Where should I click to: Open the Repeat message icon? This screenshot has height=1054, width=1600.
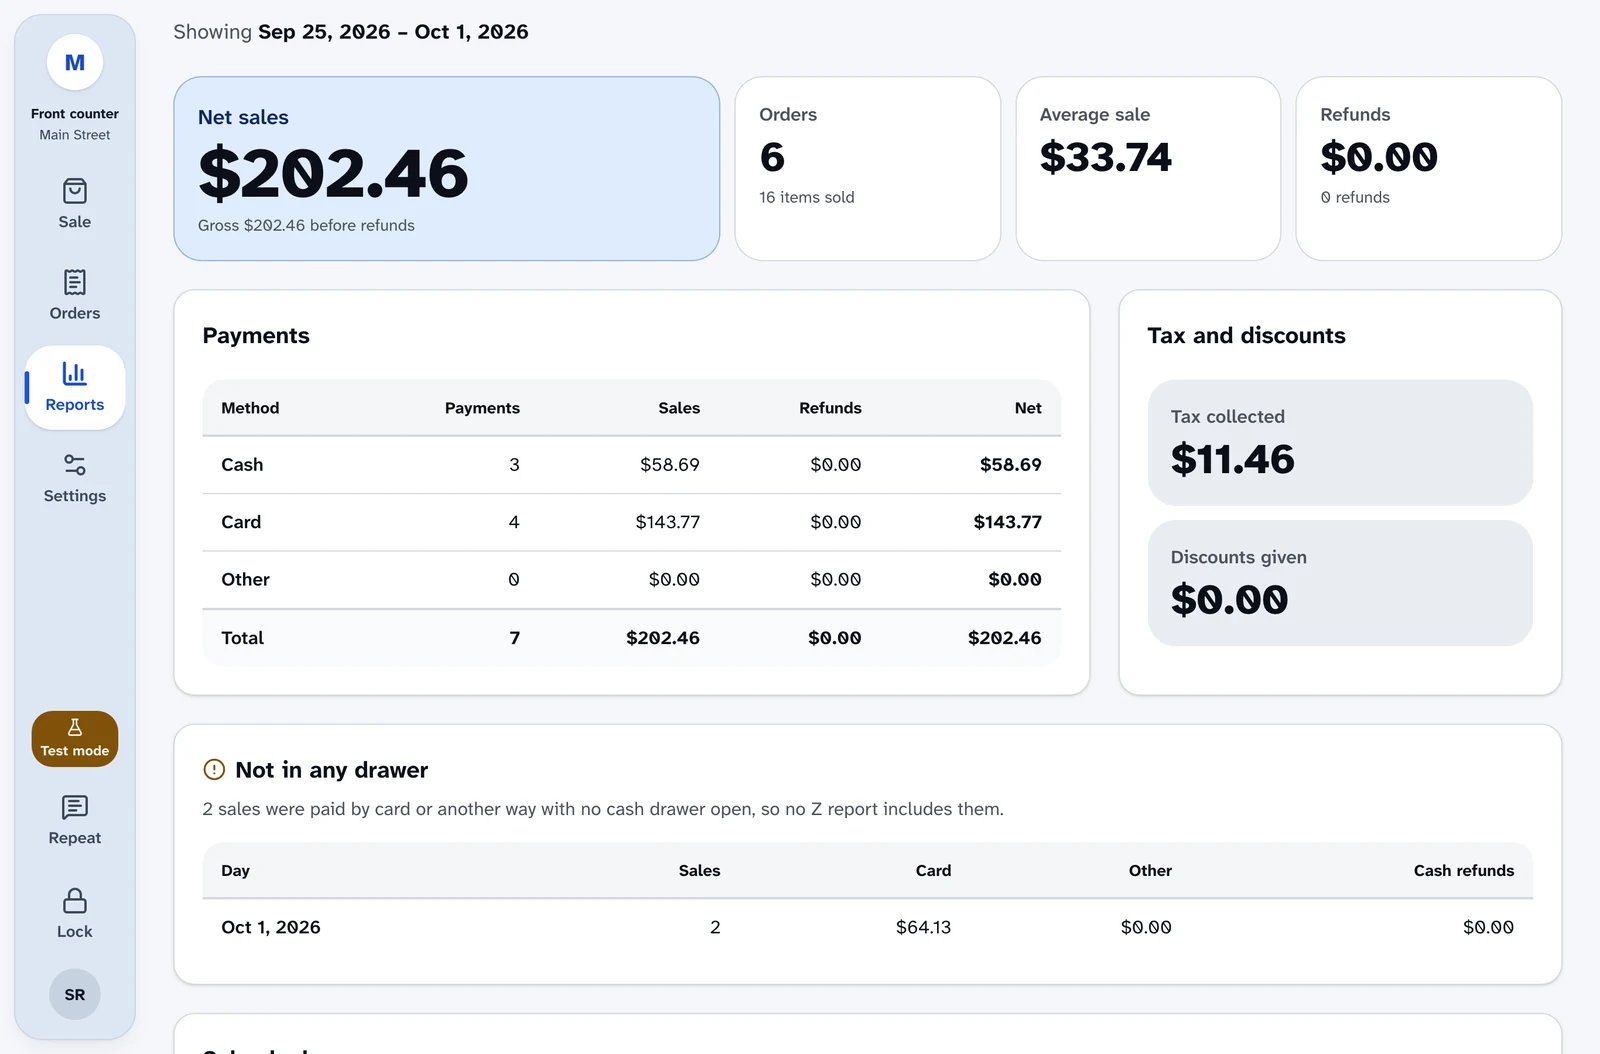75,807
